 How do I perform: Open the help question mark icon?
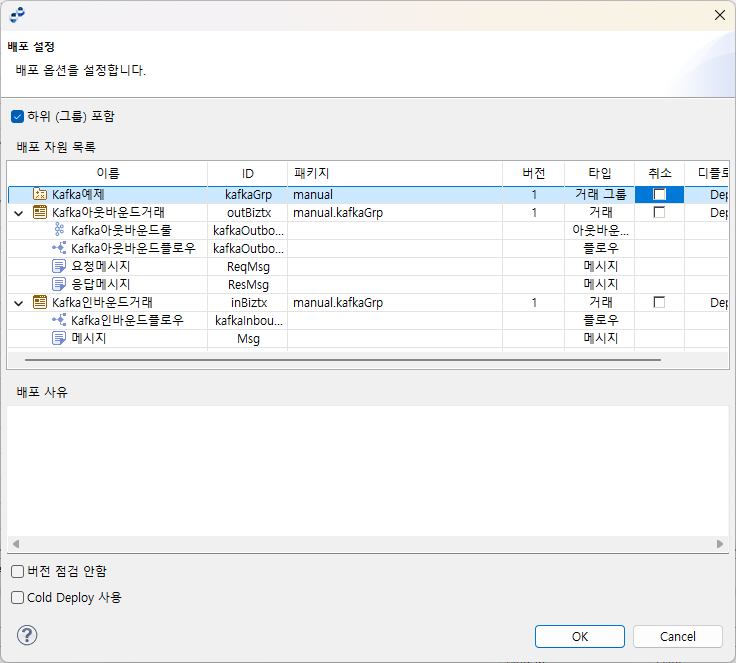click(x=27, y=635)
